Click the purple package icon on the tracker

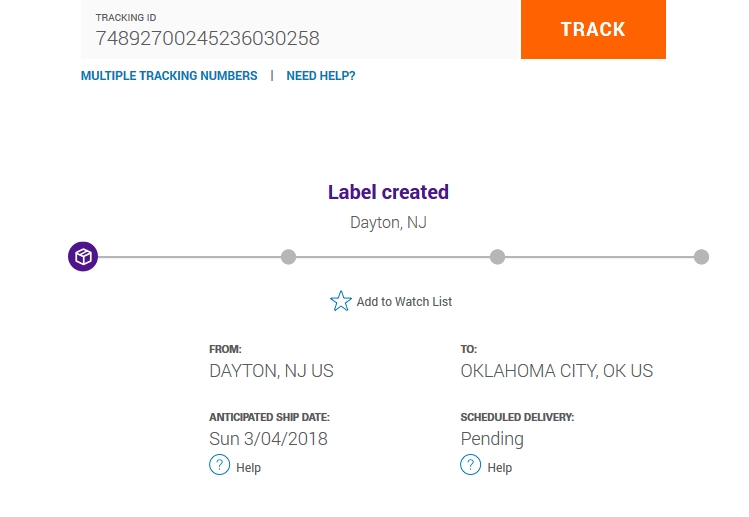[83, 257]
